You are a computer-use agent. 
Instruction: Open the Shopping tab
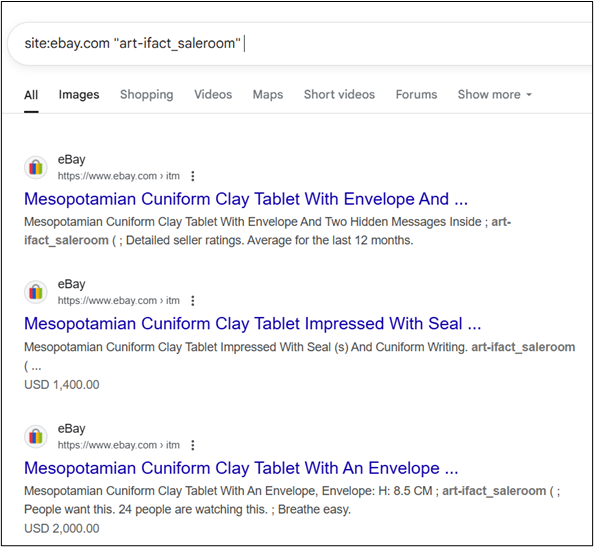click(147, 95)
